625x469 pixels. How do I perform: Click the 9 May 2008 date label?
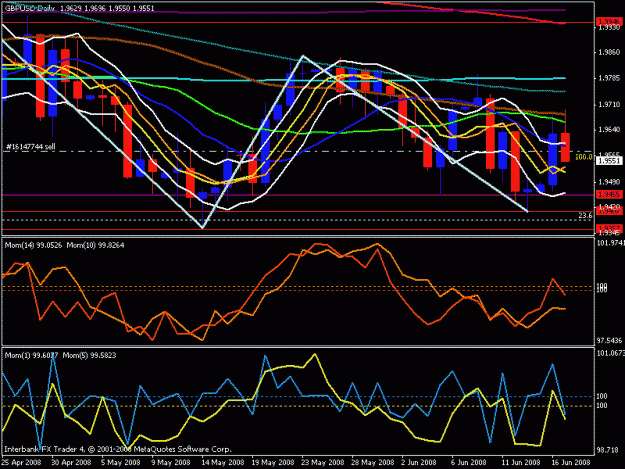171,462
